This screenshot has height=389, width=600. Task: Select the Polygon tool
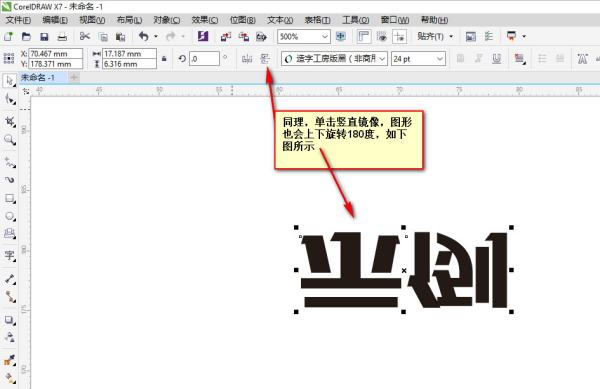(x=10, y=234)
